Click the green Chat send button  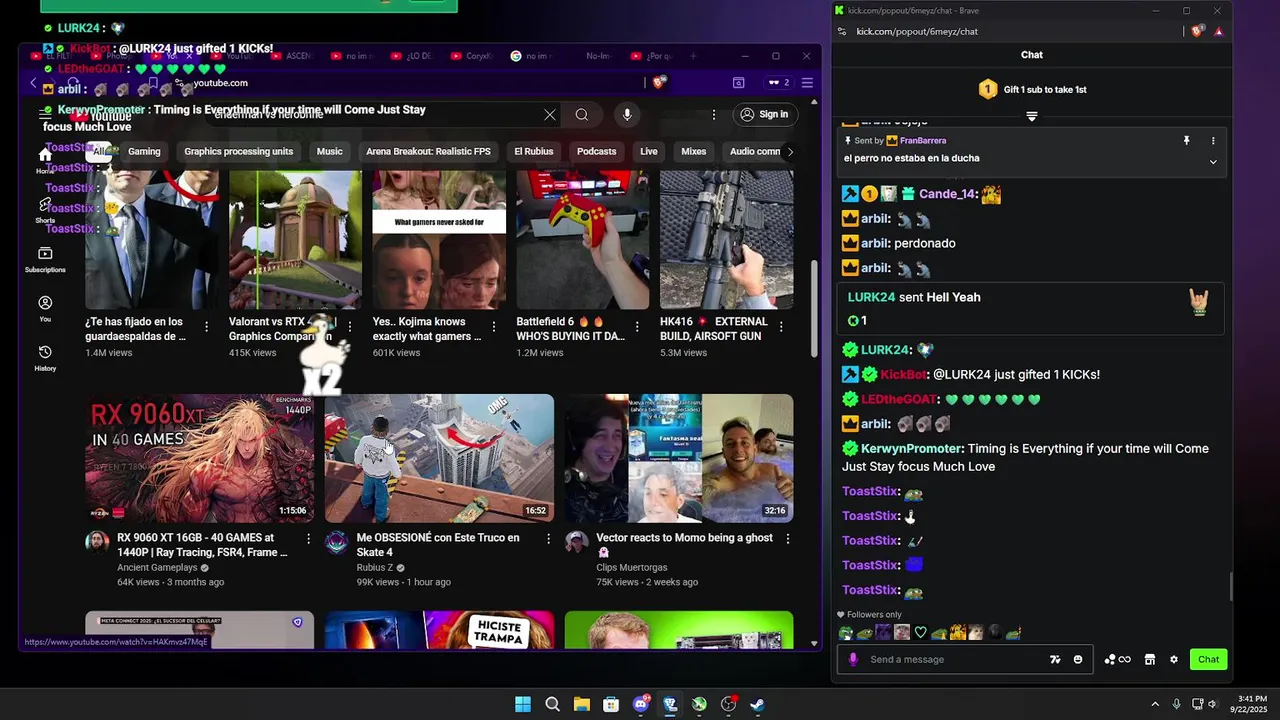[x=1209, y=660]
